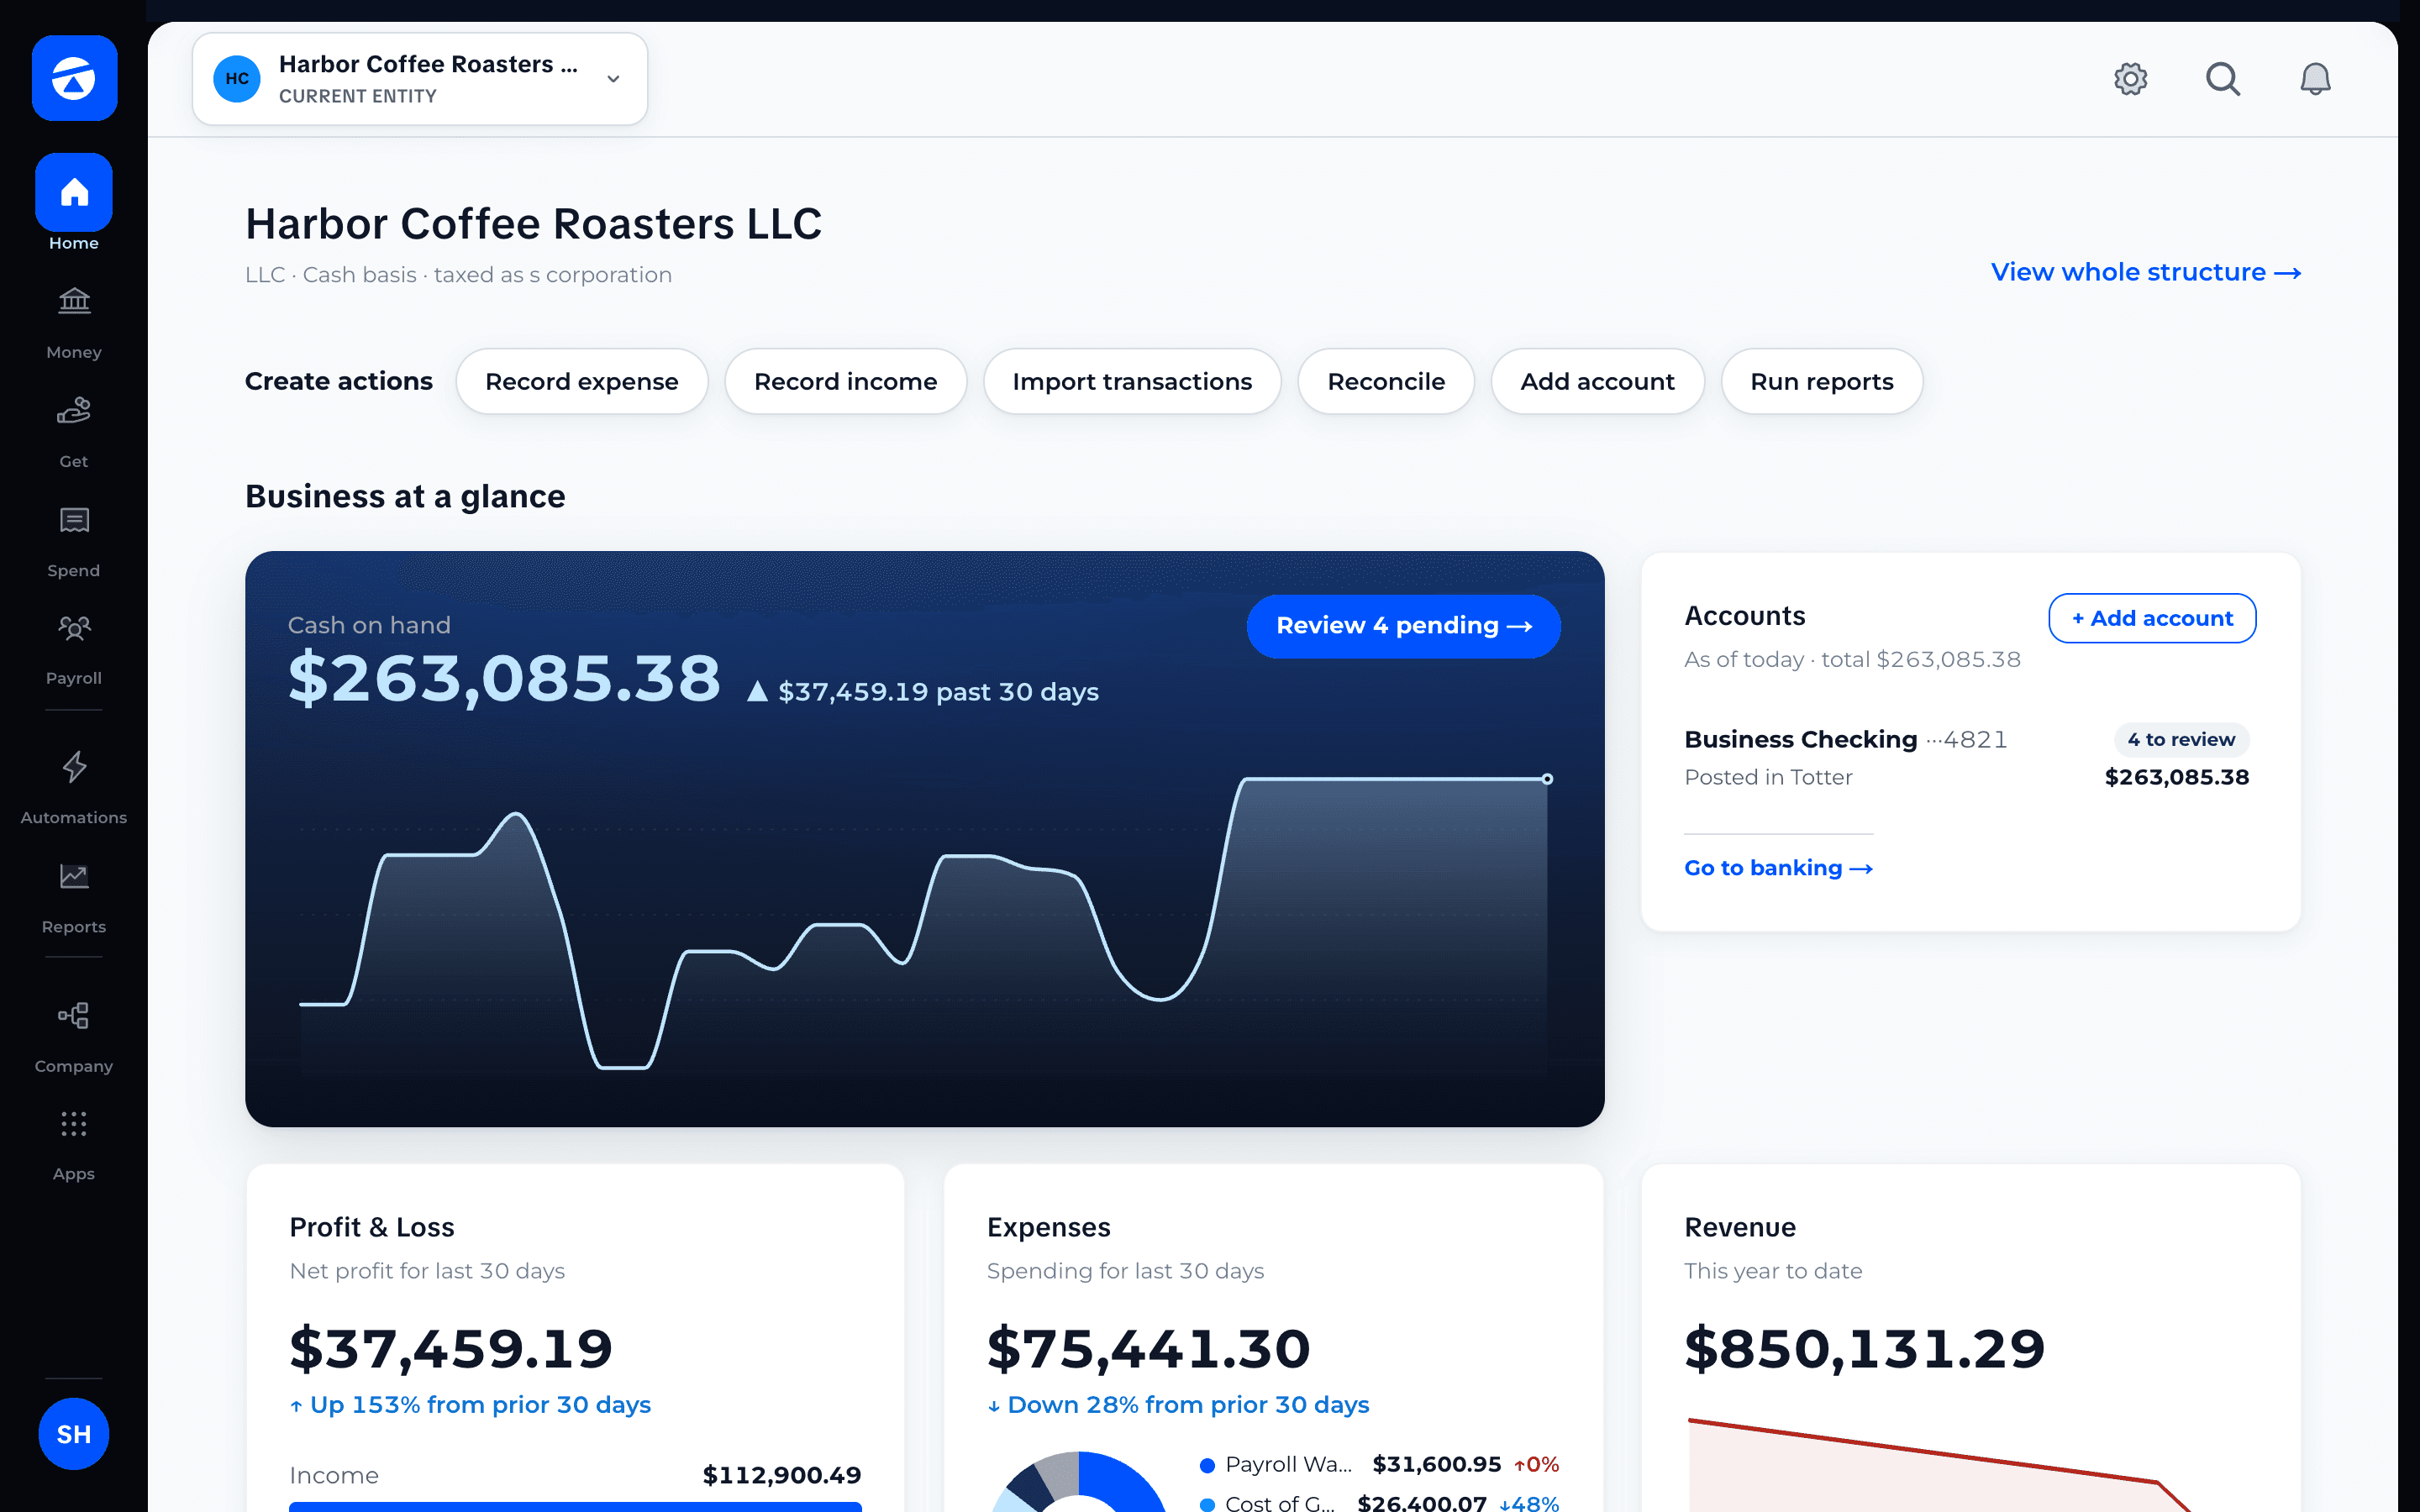Click expenses $75,441.30 value
The image size is (2420, 1512).
tap(1148, 1348)
